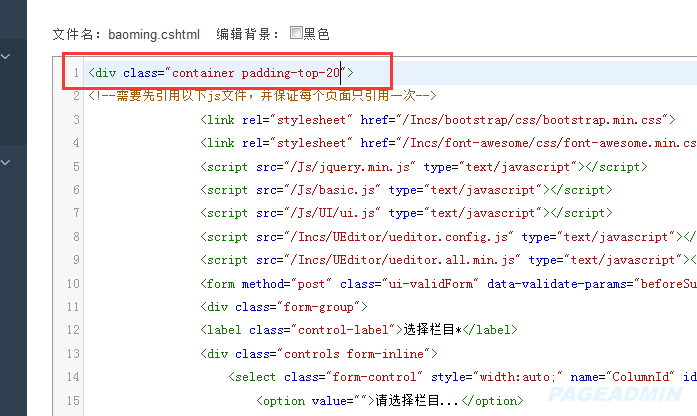Click the 请选择栏目 option line
Viewport: 697px width, 416px height.
click(x=390, y=401)
